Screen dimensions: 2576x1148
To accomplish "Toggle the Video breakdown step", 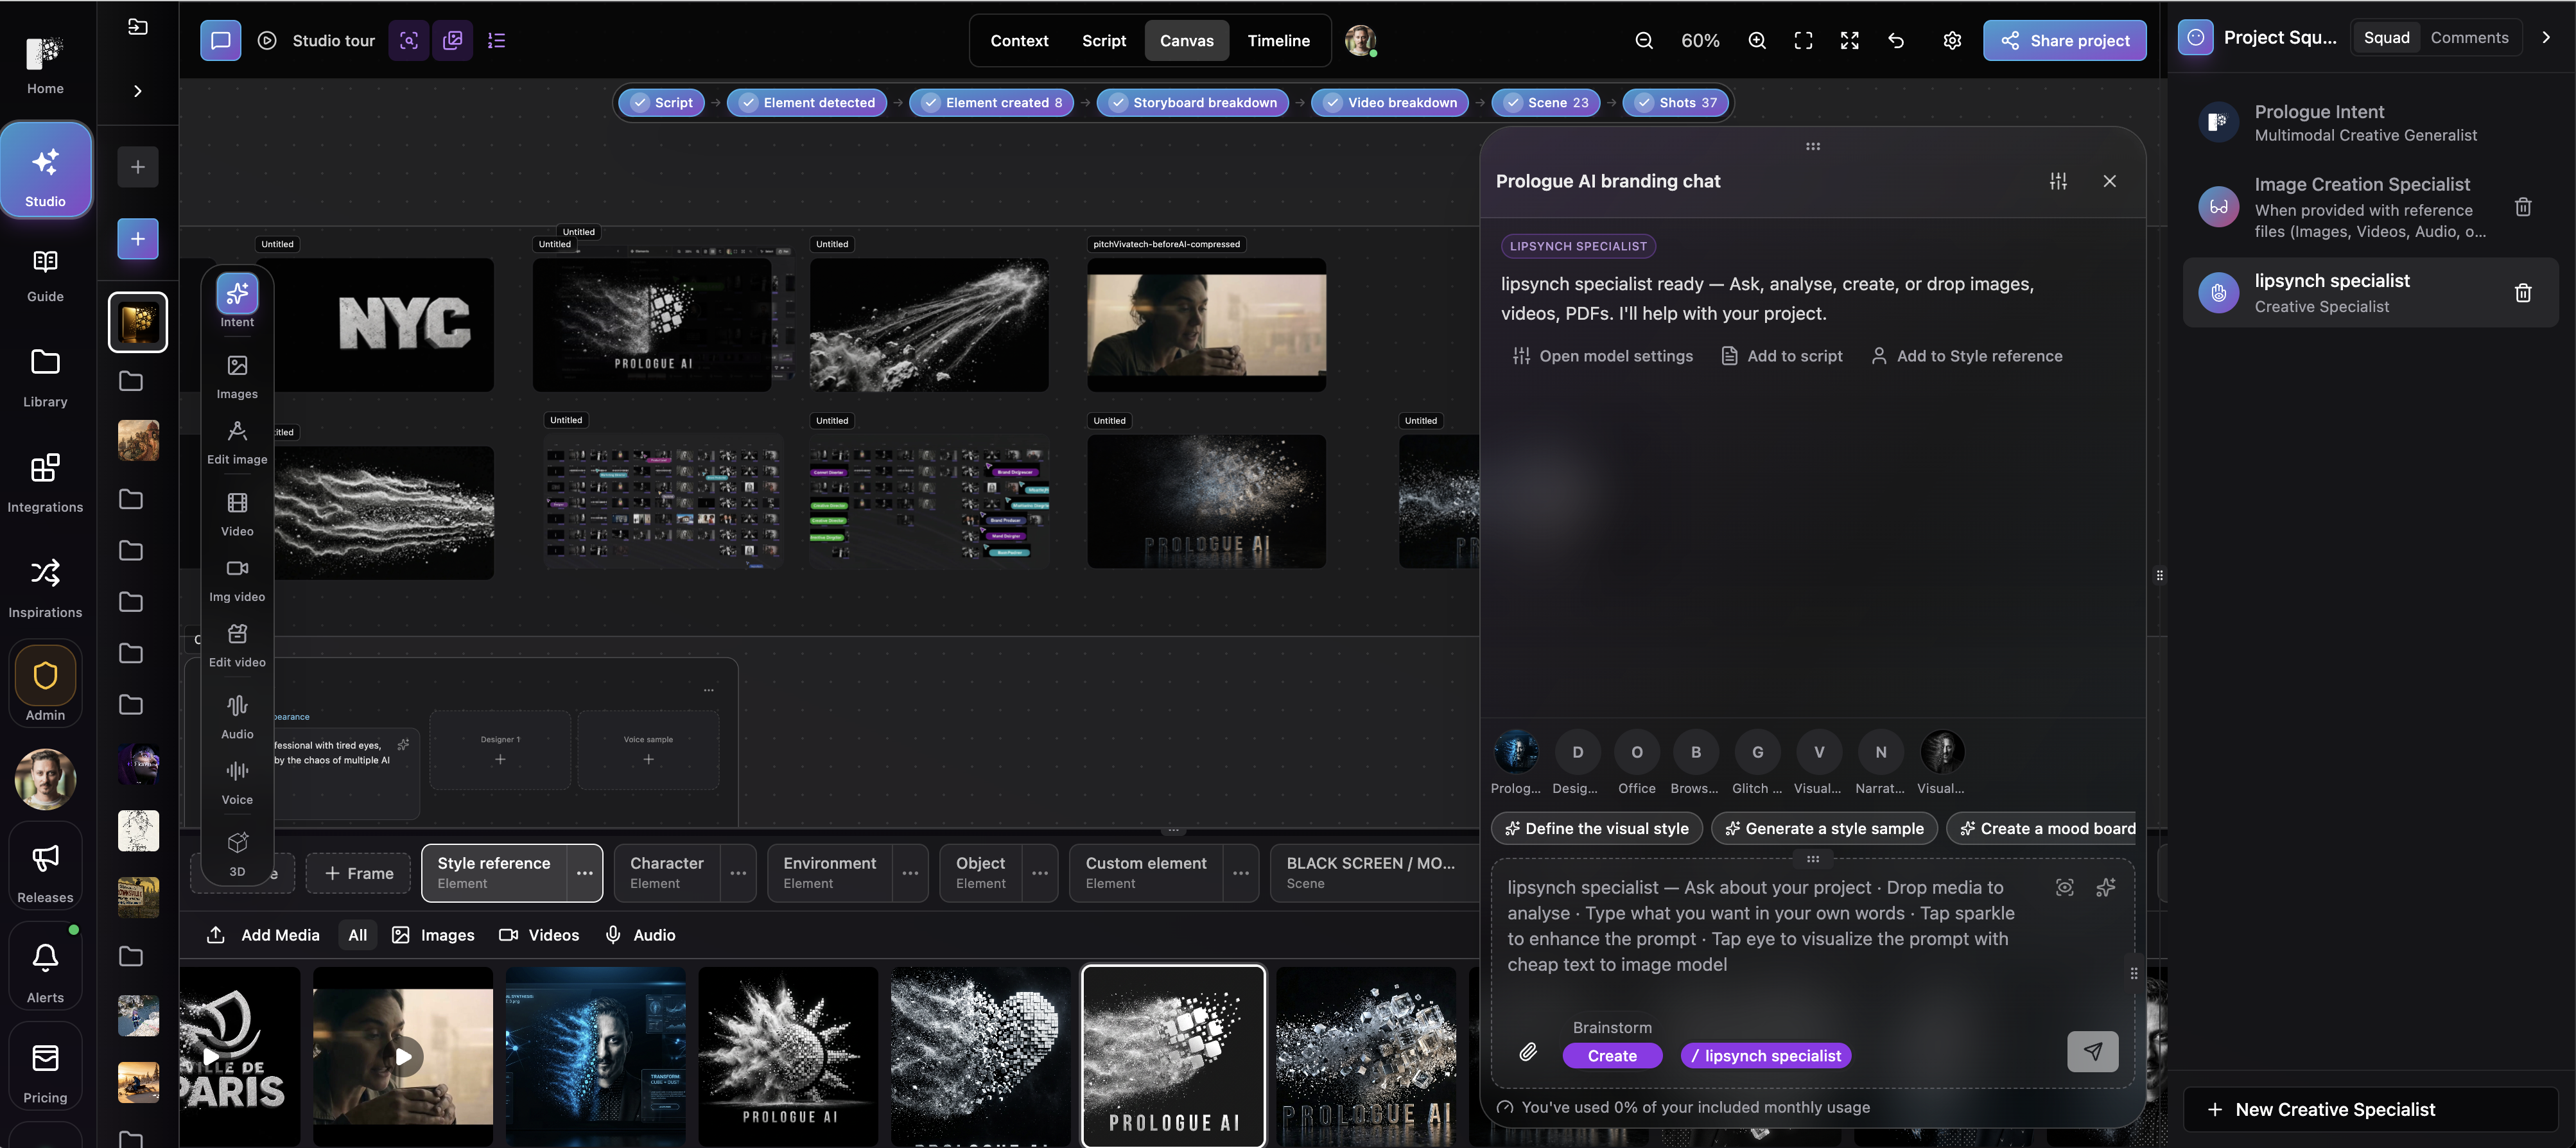I will [x=1391, y=102].
